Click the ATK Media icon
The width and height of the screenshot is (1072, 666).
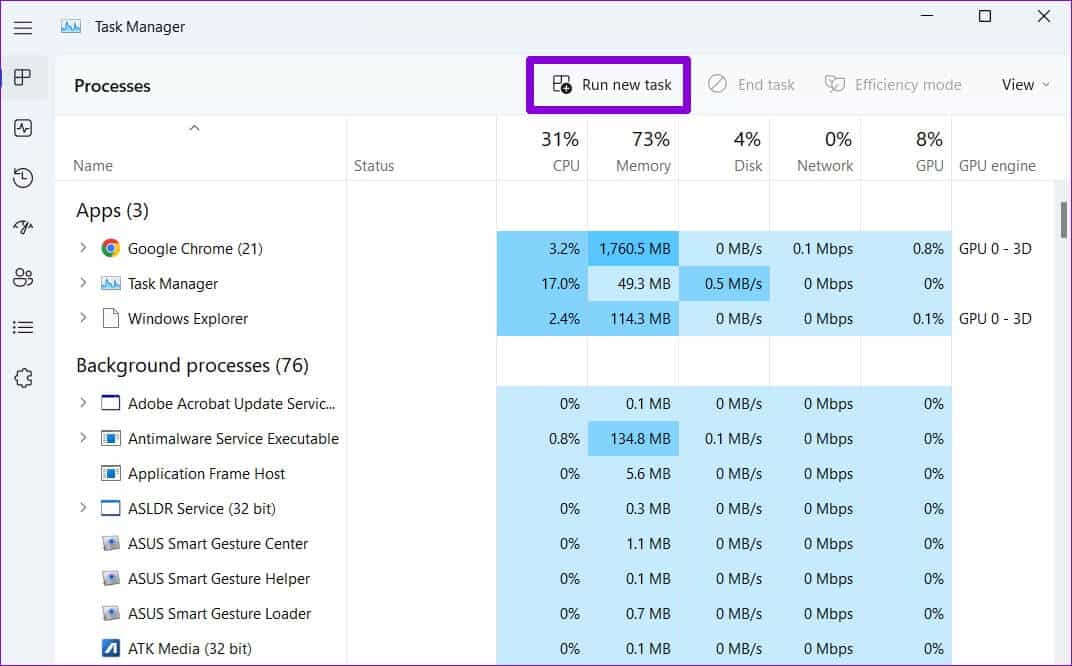[x=110, y=648]
